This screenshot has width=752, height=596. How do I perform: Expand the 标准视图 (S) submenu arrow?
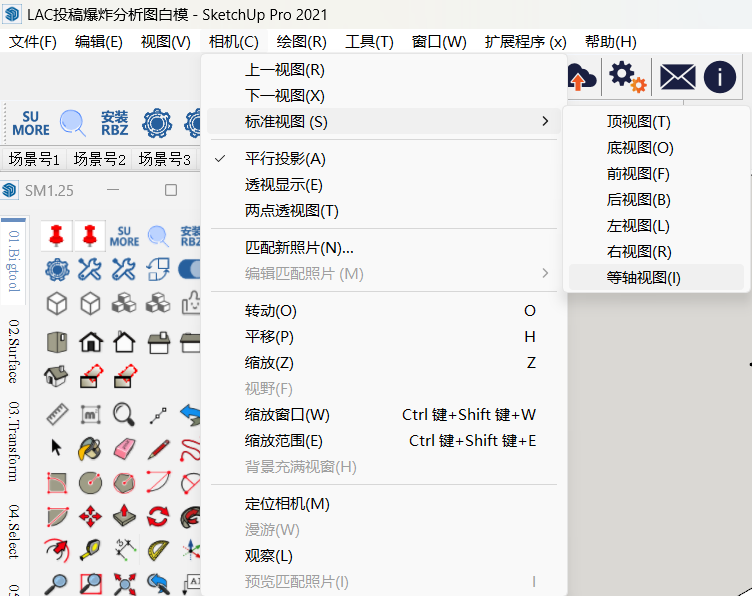tap(545, 121)
